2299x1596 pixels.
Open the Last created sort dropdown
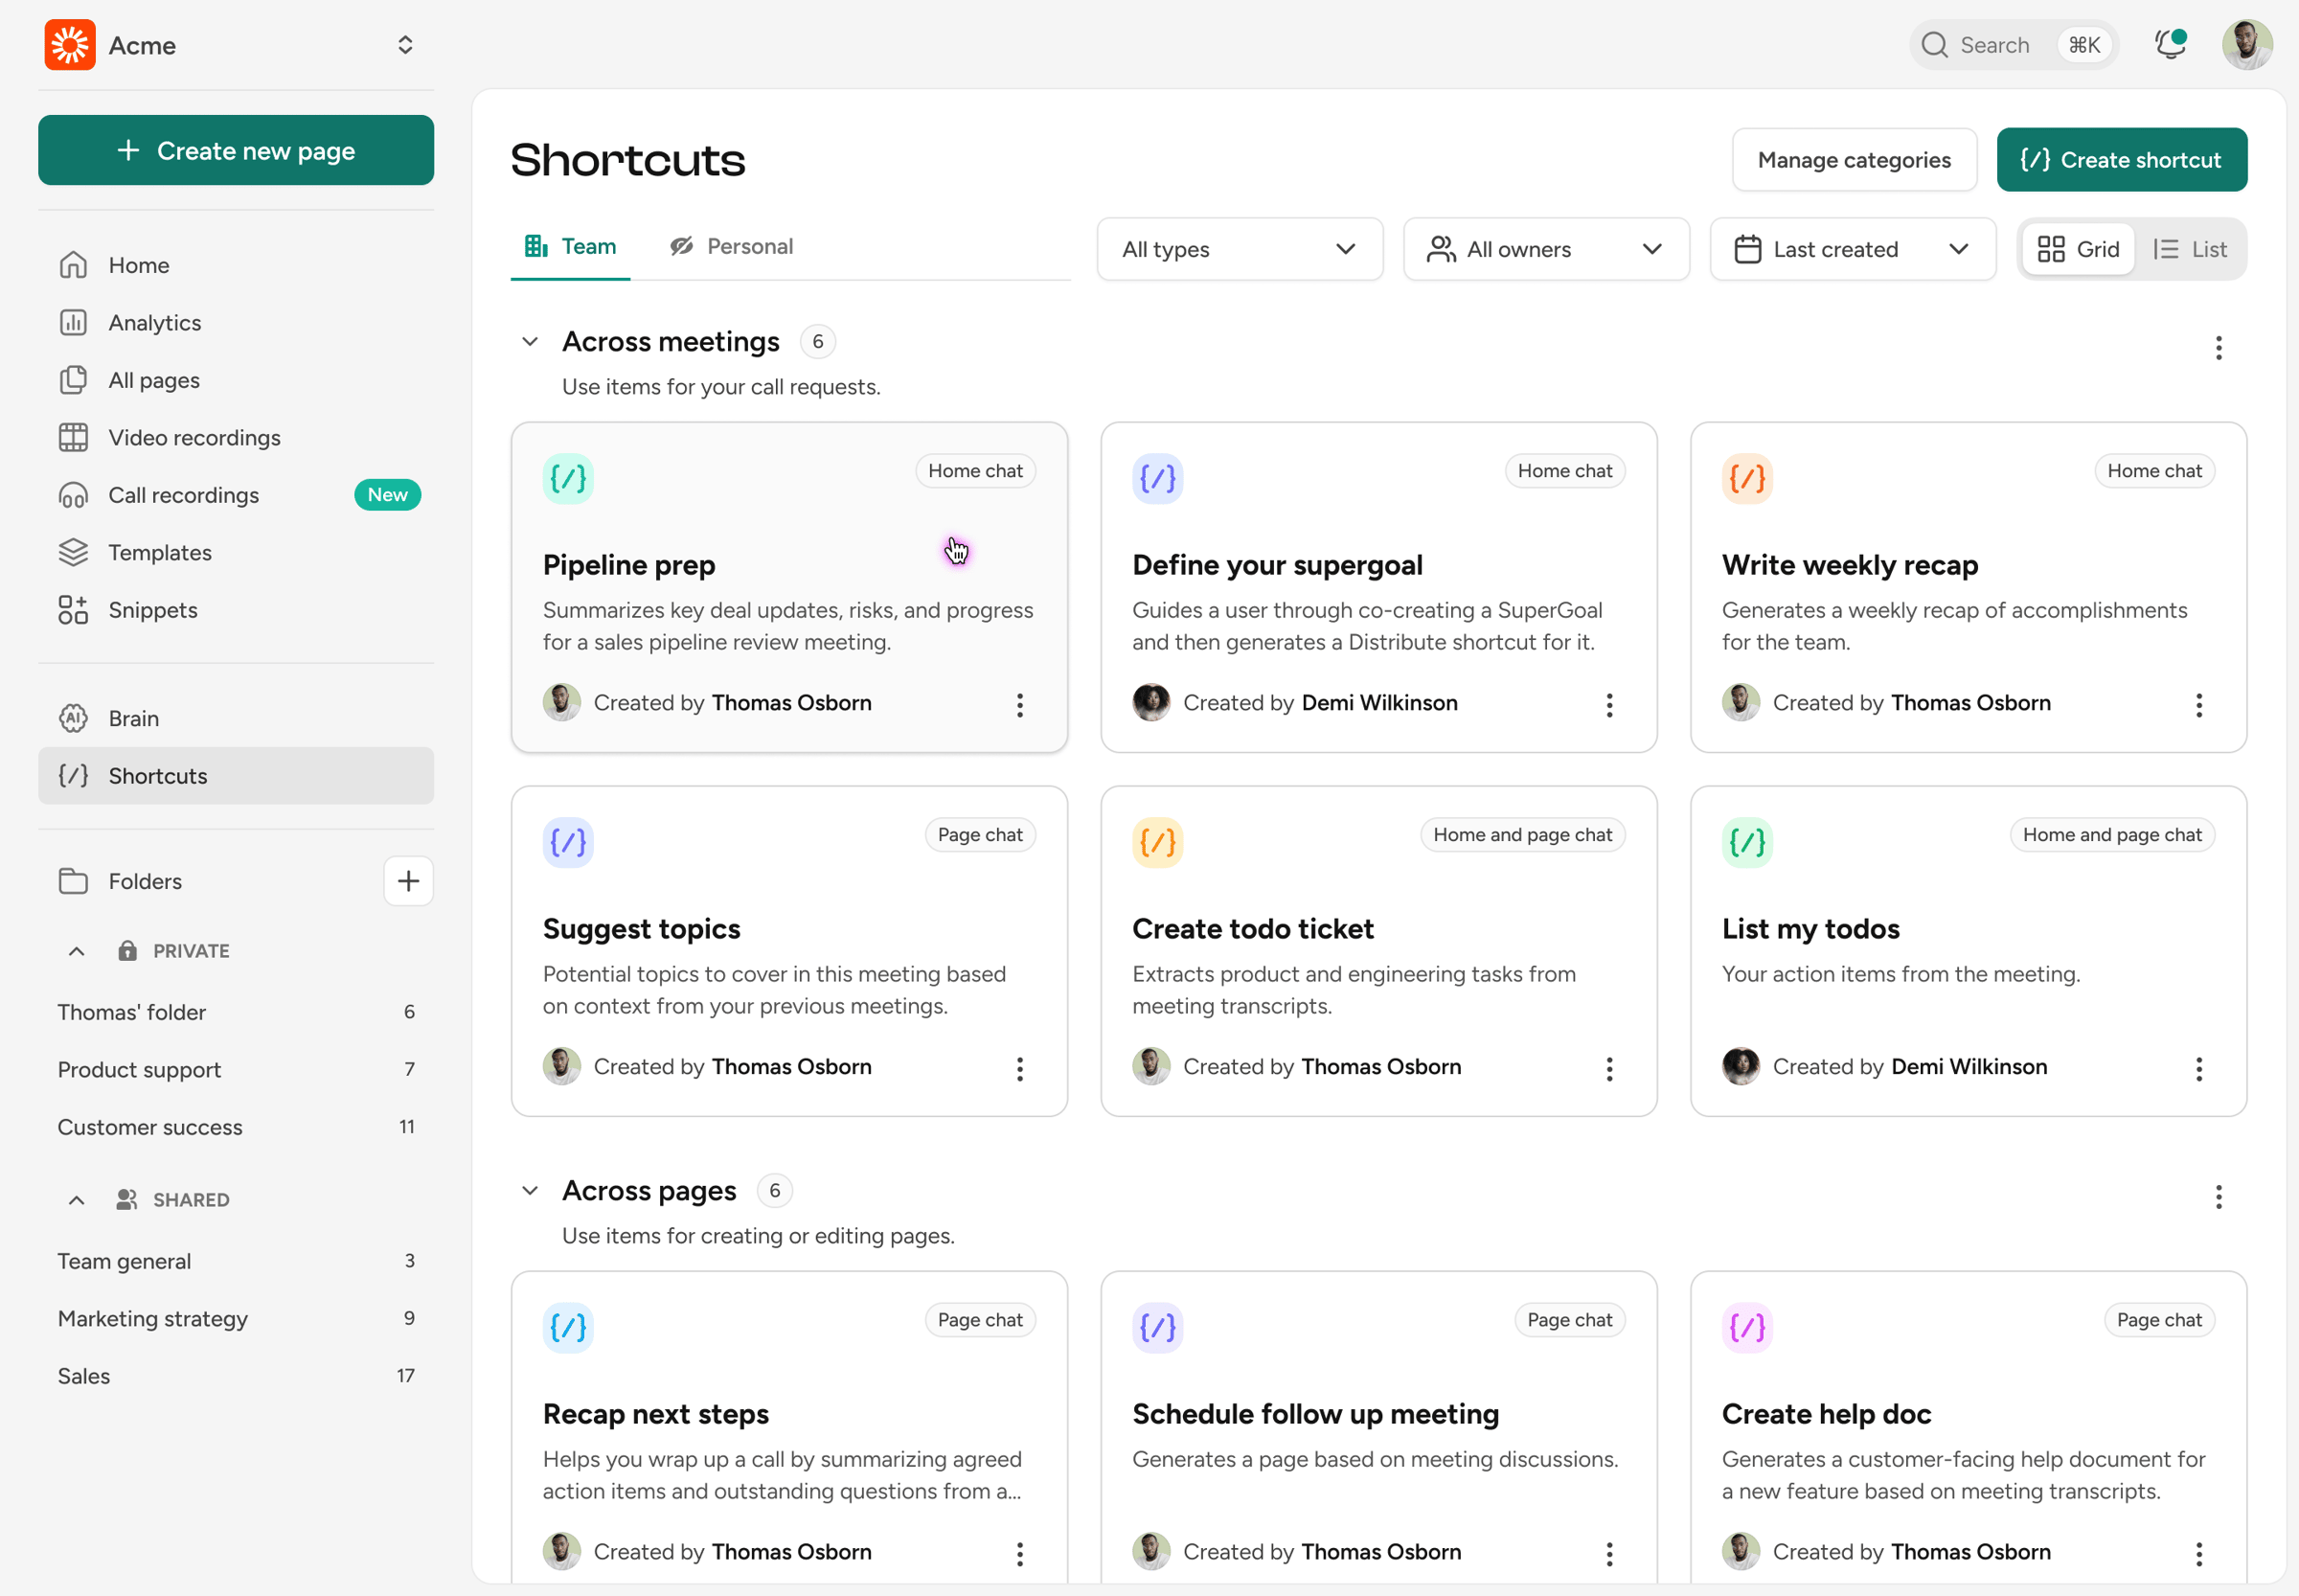(1852, 249)
